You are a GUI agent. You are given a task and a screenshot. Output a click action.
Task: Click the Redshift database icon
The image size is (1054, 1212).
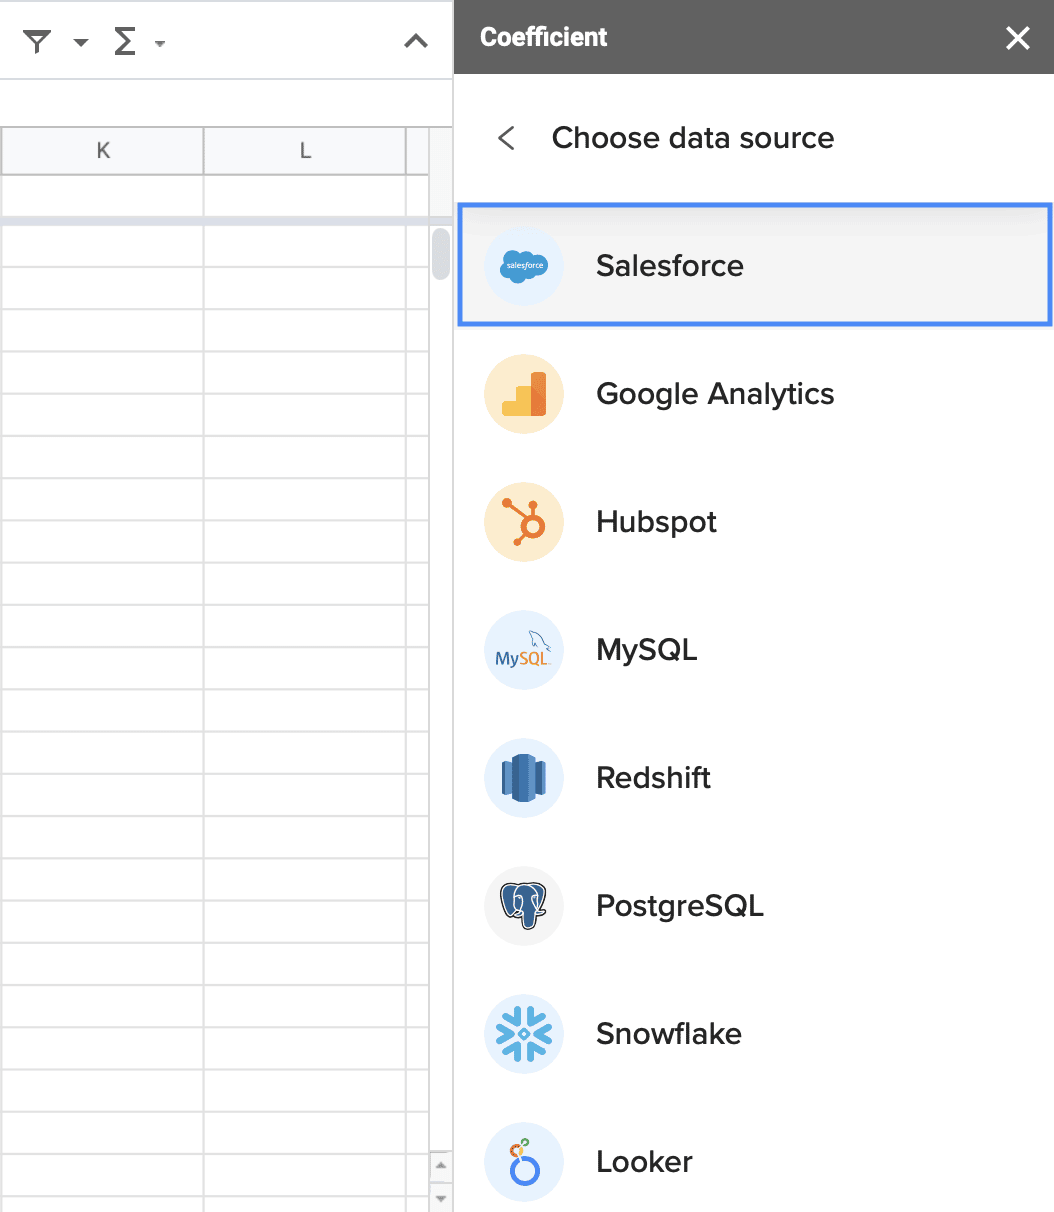524,778
